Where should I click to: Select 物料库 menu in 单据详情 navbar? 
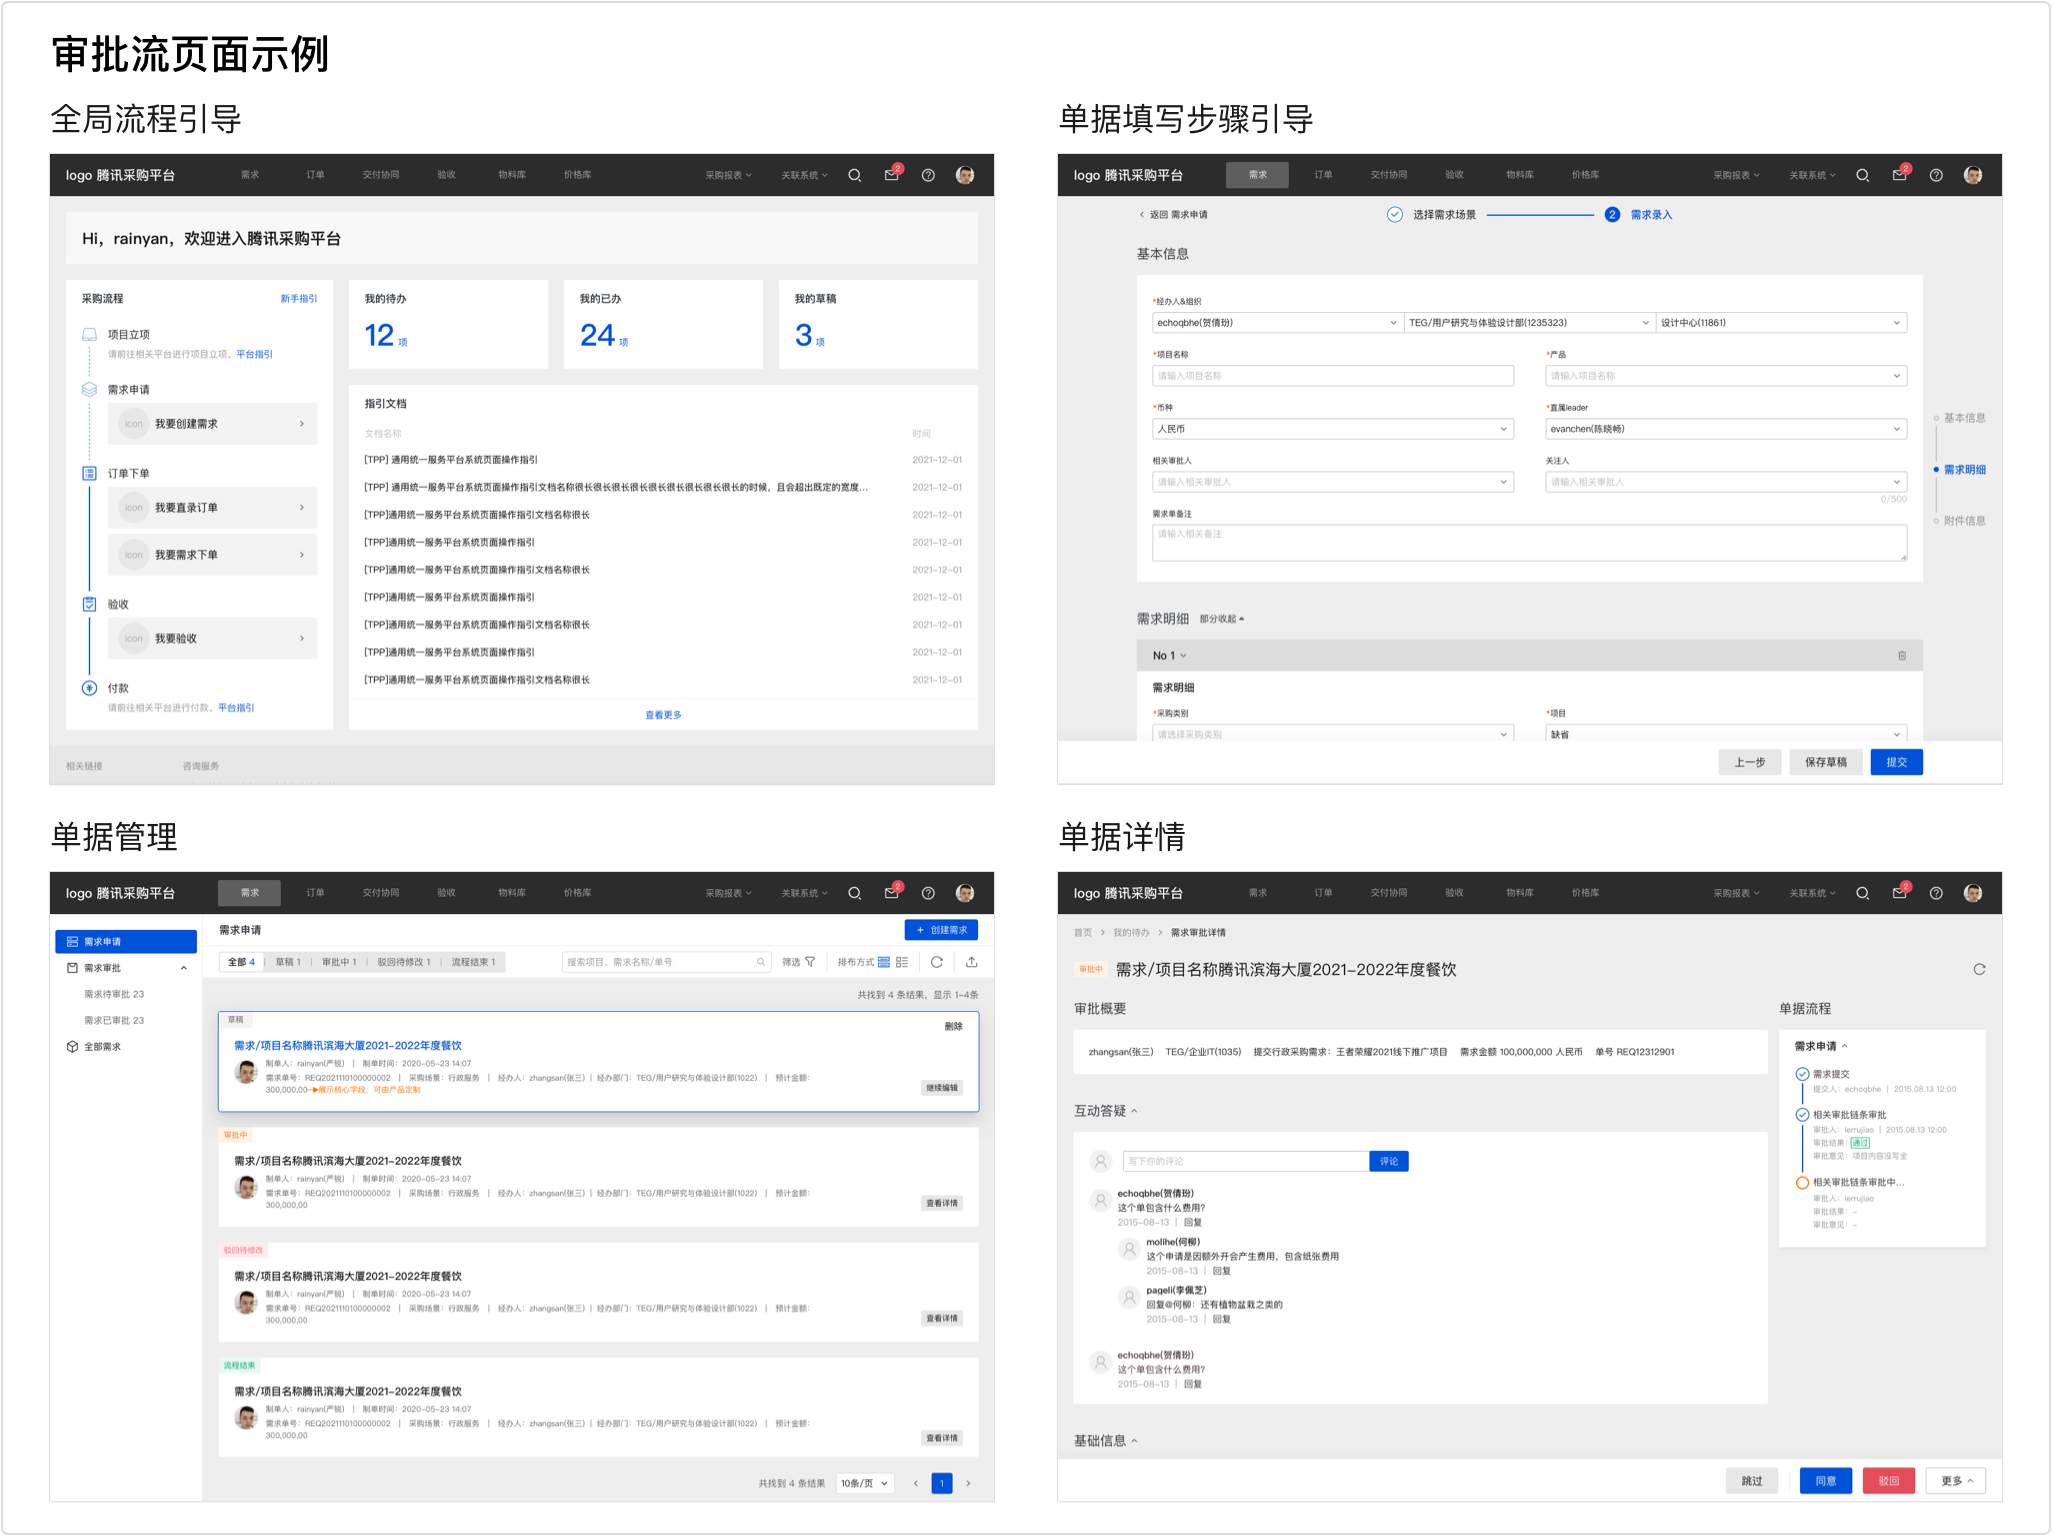tap(1520, 893)
